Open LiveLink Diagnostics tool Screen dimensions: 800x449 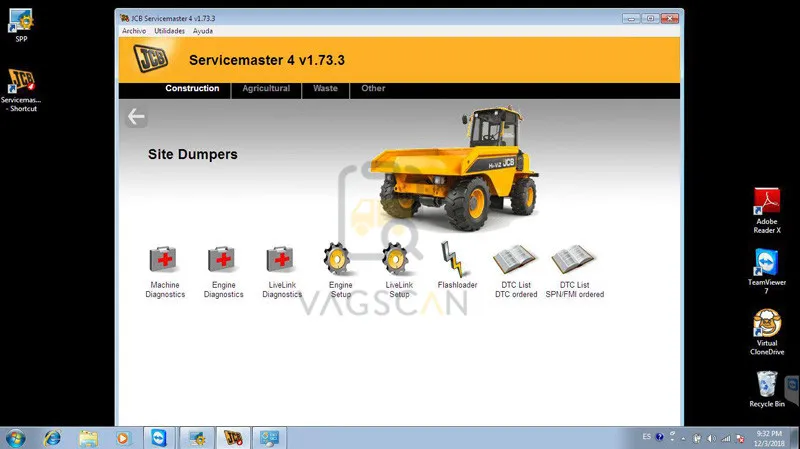pyautogui.click(x=282, y=272)
